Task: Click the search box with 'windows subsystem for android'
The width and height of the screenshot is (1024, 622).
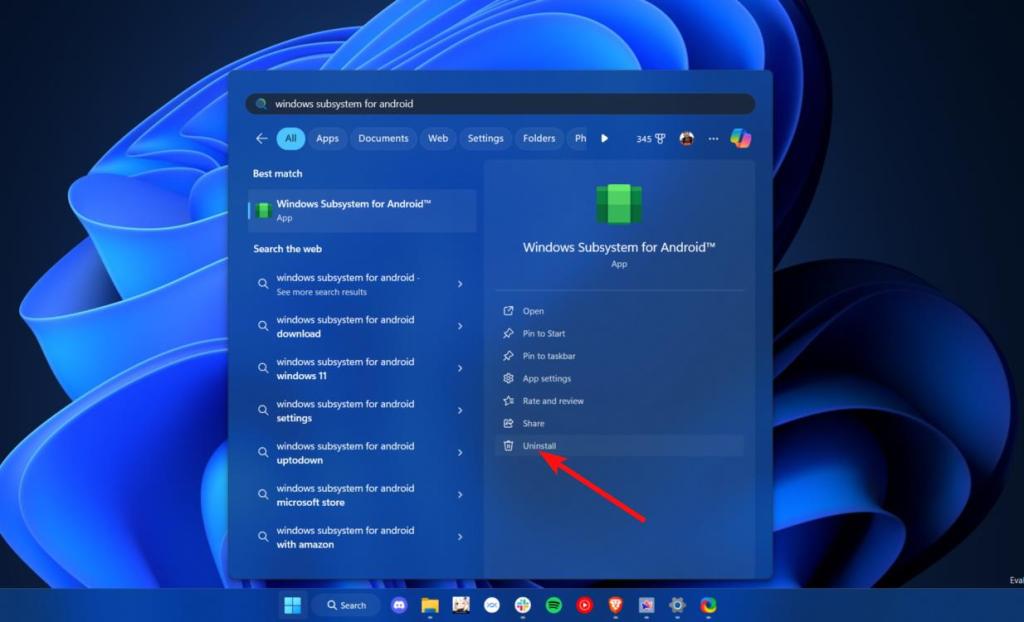Action: click(x=500, y=104)
